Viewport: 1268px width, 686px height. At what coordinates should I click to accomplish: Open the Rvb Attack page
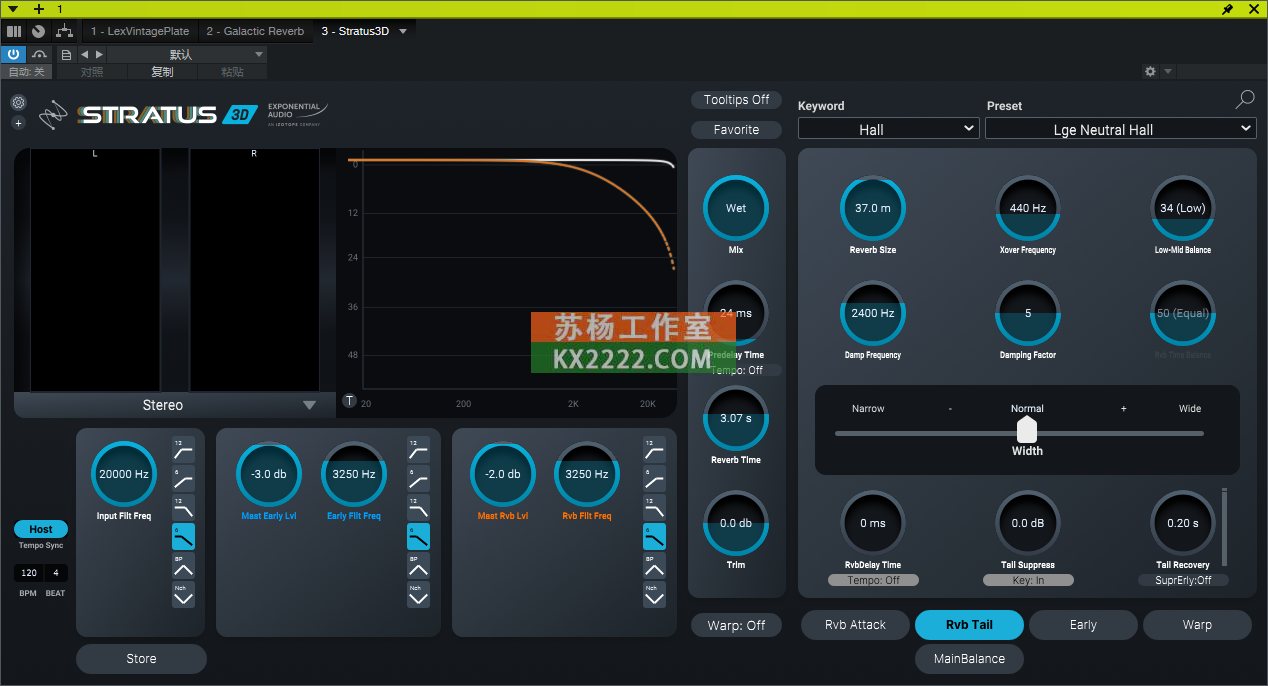[855, 625]
